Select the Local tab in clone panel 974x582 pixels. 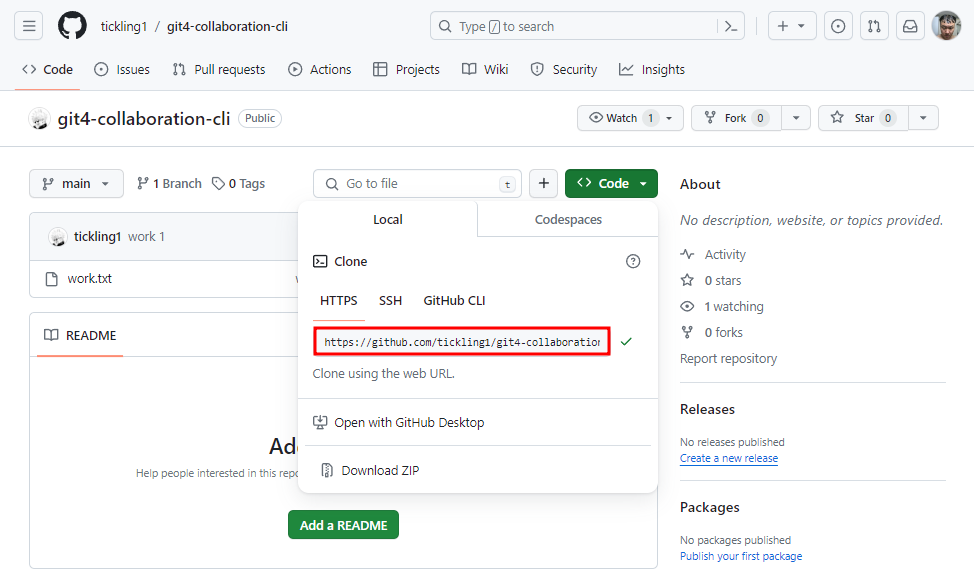click(388, 219)
